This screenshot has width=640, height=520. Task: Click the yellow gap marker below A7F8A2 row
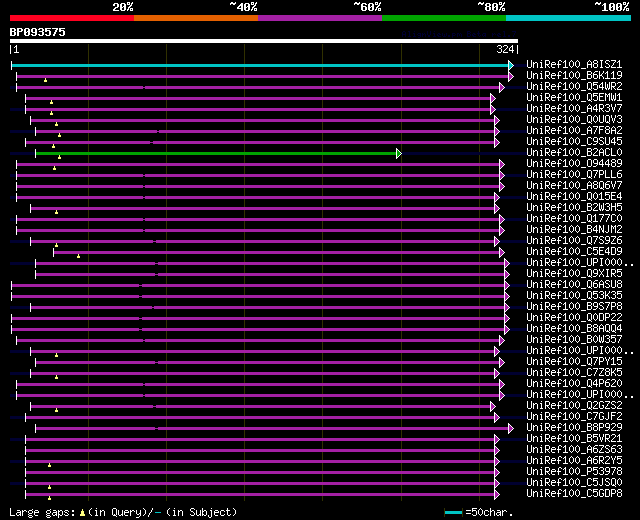[x=60, y=135]
